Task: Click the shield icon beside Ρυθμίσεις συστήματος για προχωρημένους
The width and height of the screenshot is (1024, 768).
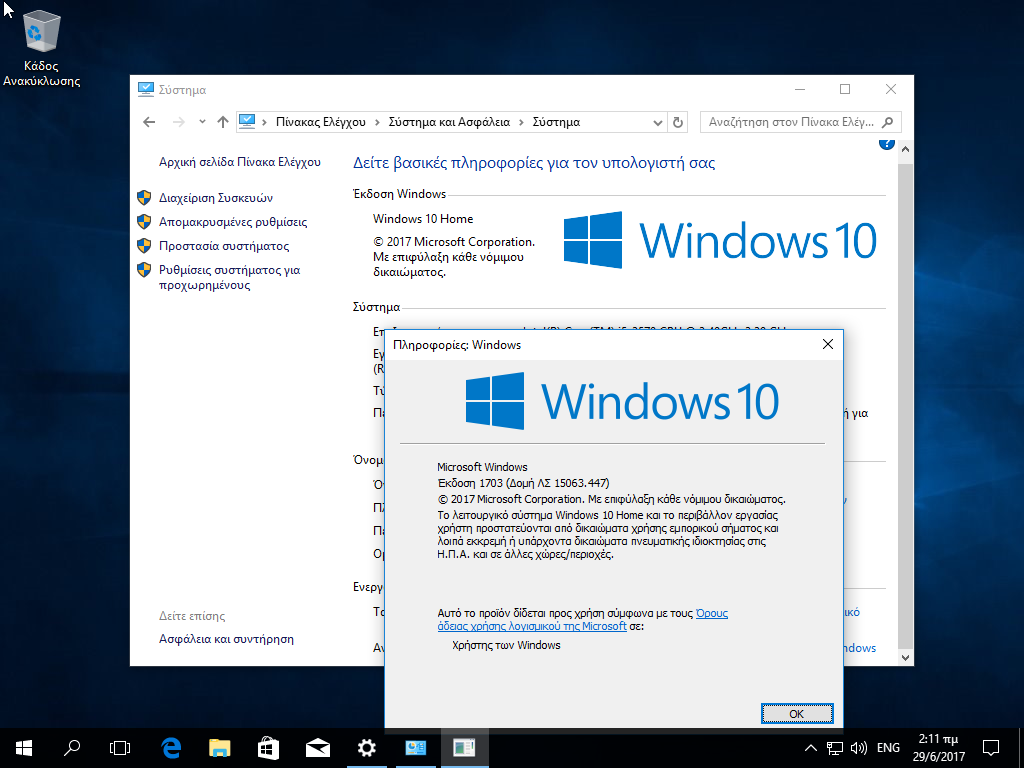Action: pyautogui.click(x=144, y=270)
